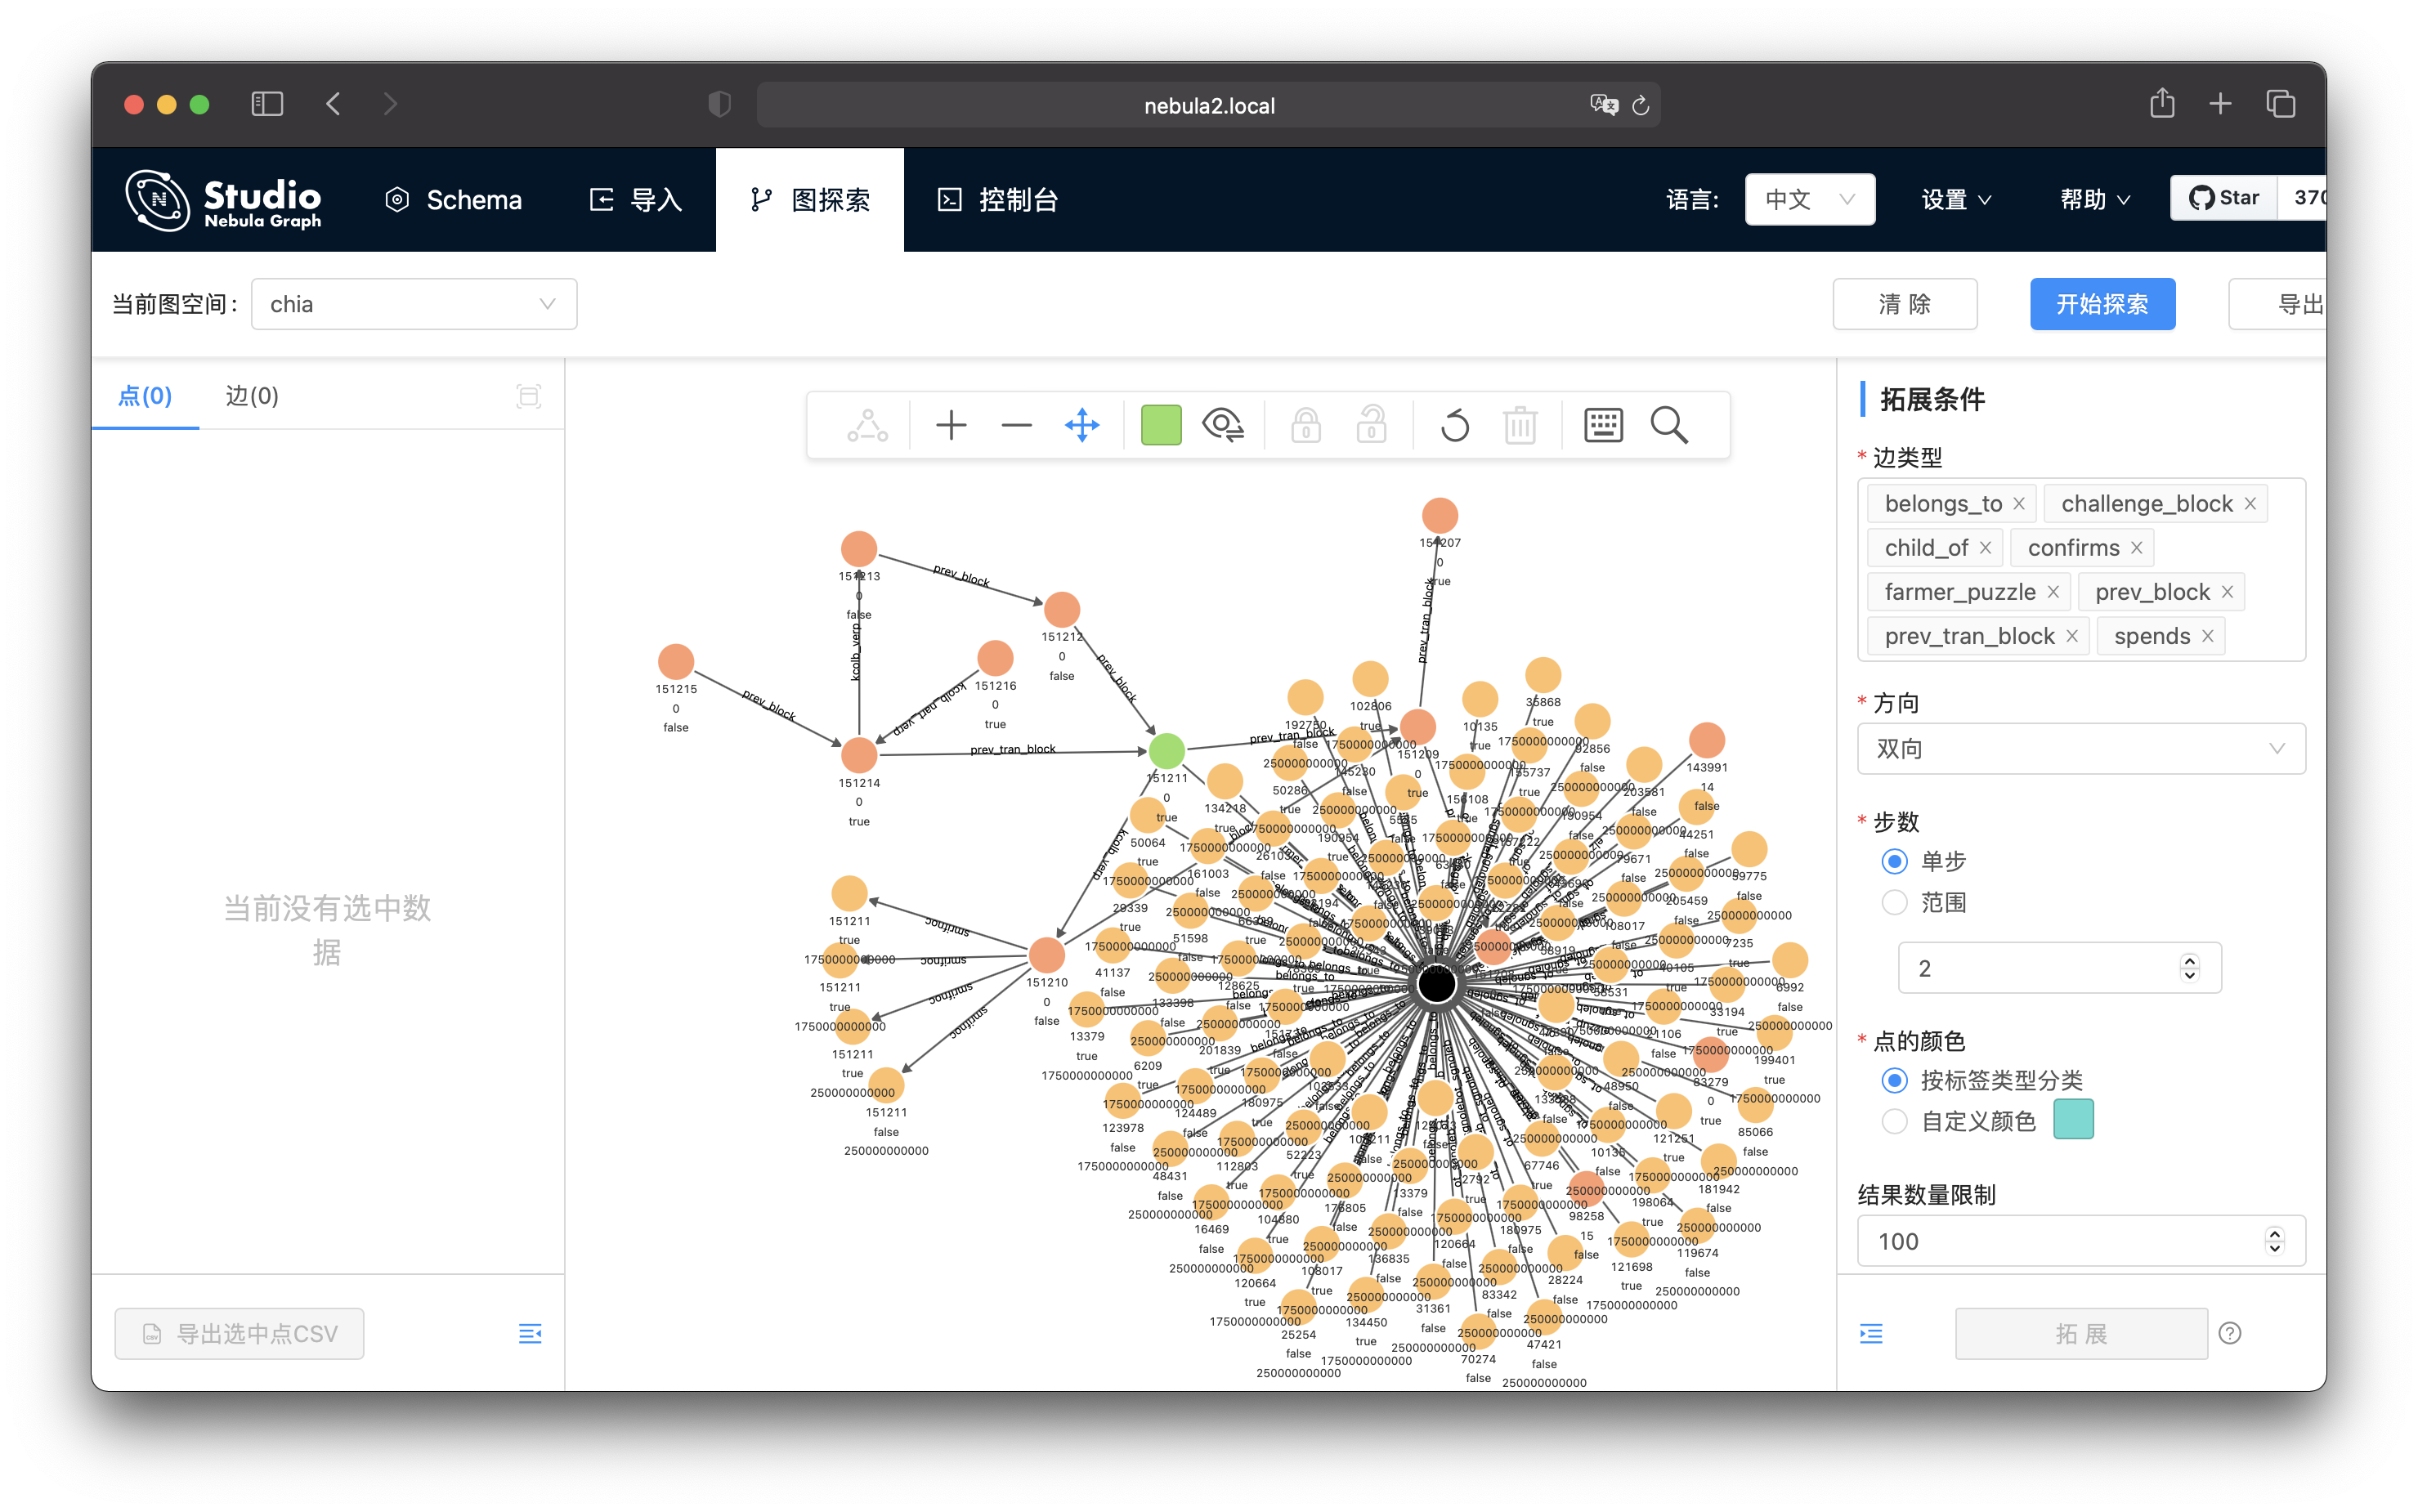Reload the page with the refresh icon

coord(1640,105)
